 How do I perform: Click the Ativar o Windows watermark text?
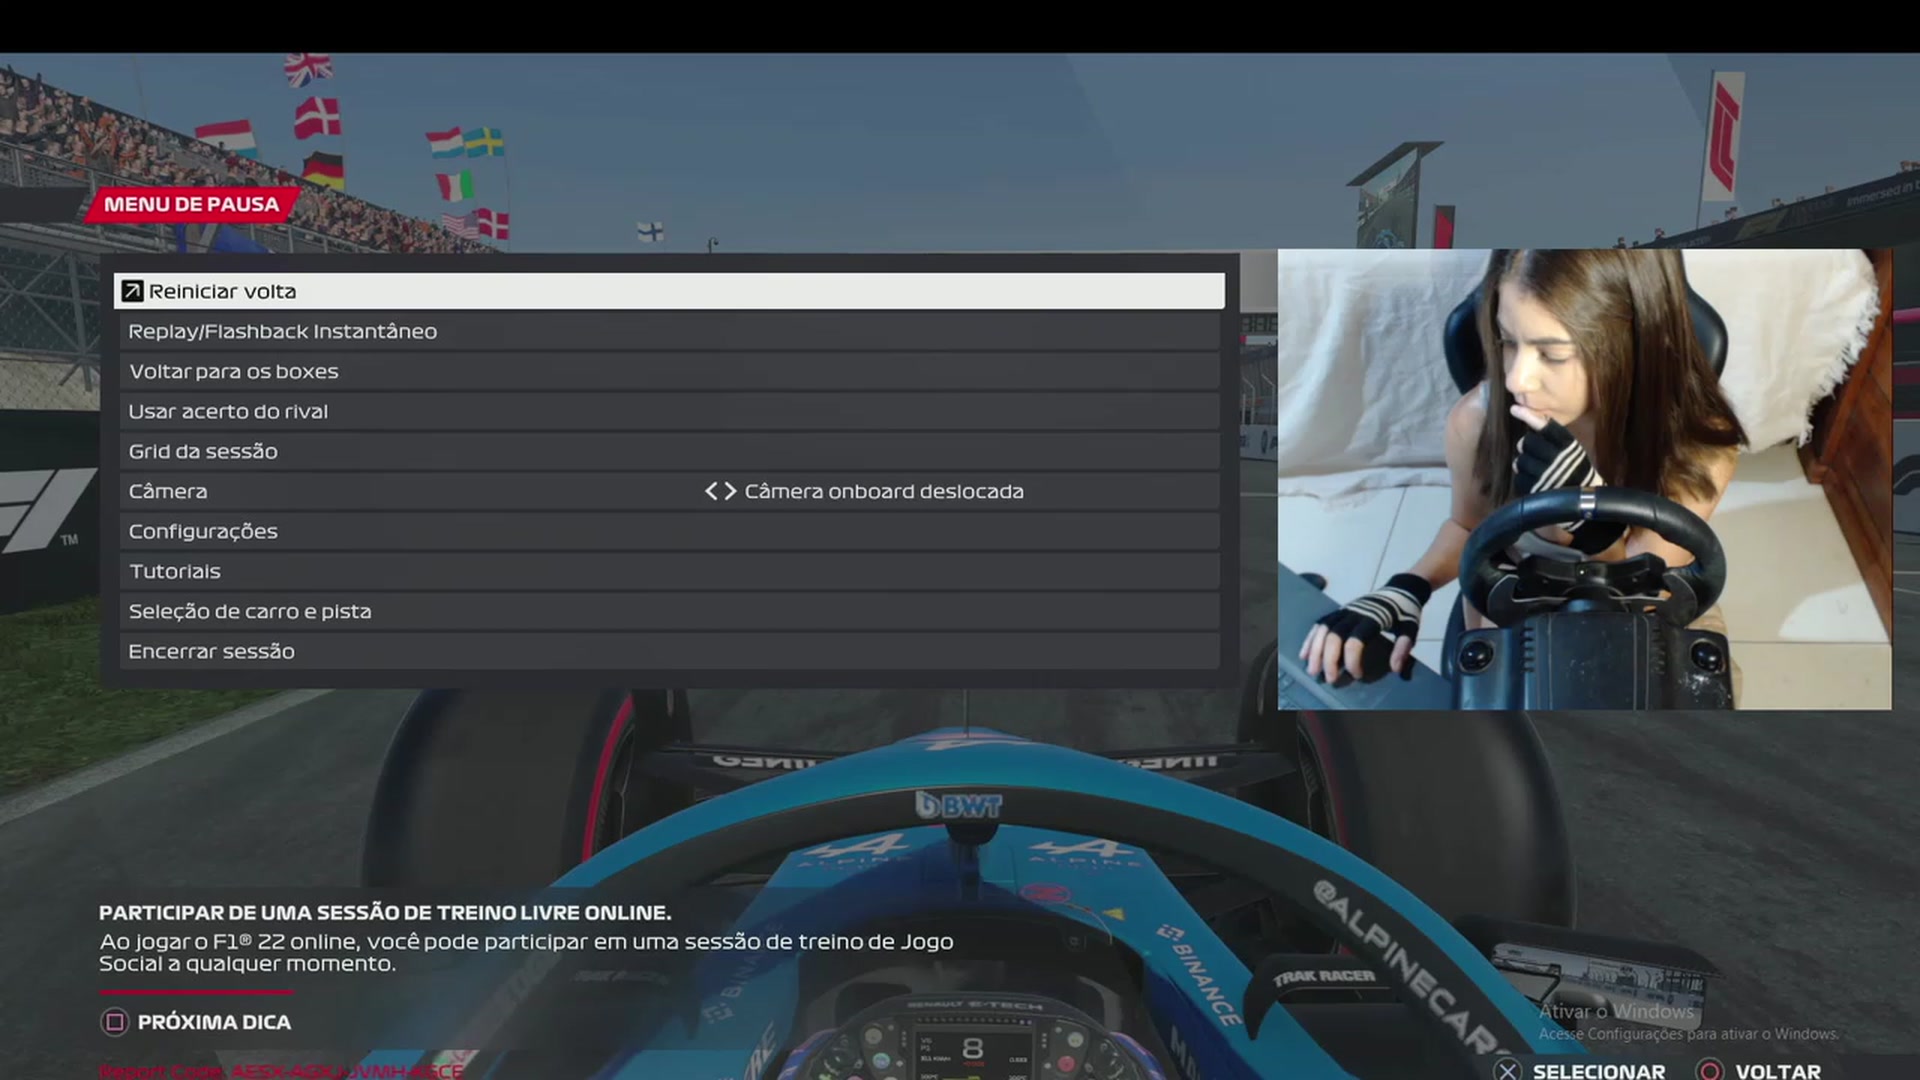pyautogui.click(x=1616, y=1011)
